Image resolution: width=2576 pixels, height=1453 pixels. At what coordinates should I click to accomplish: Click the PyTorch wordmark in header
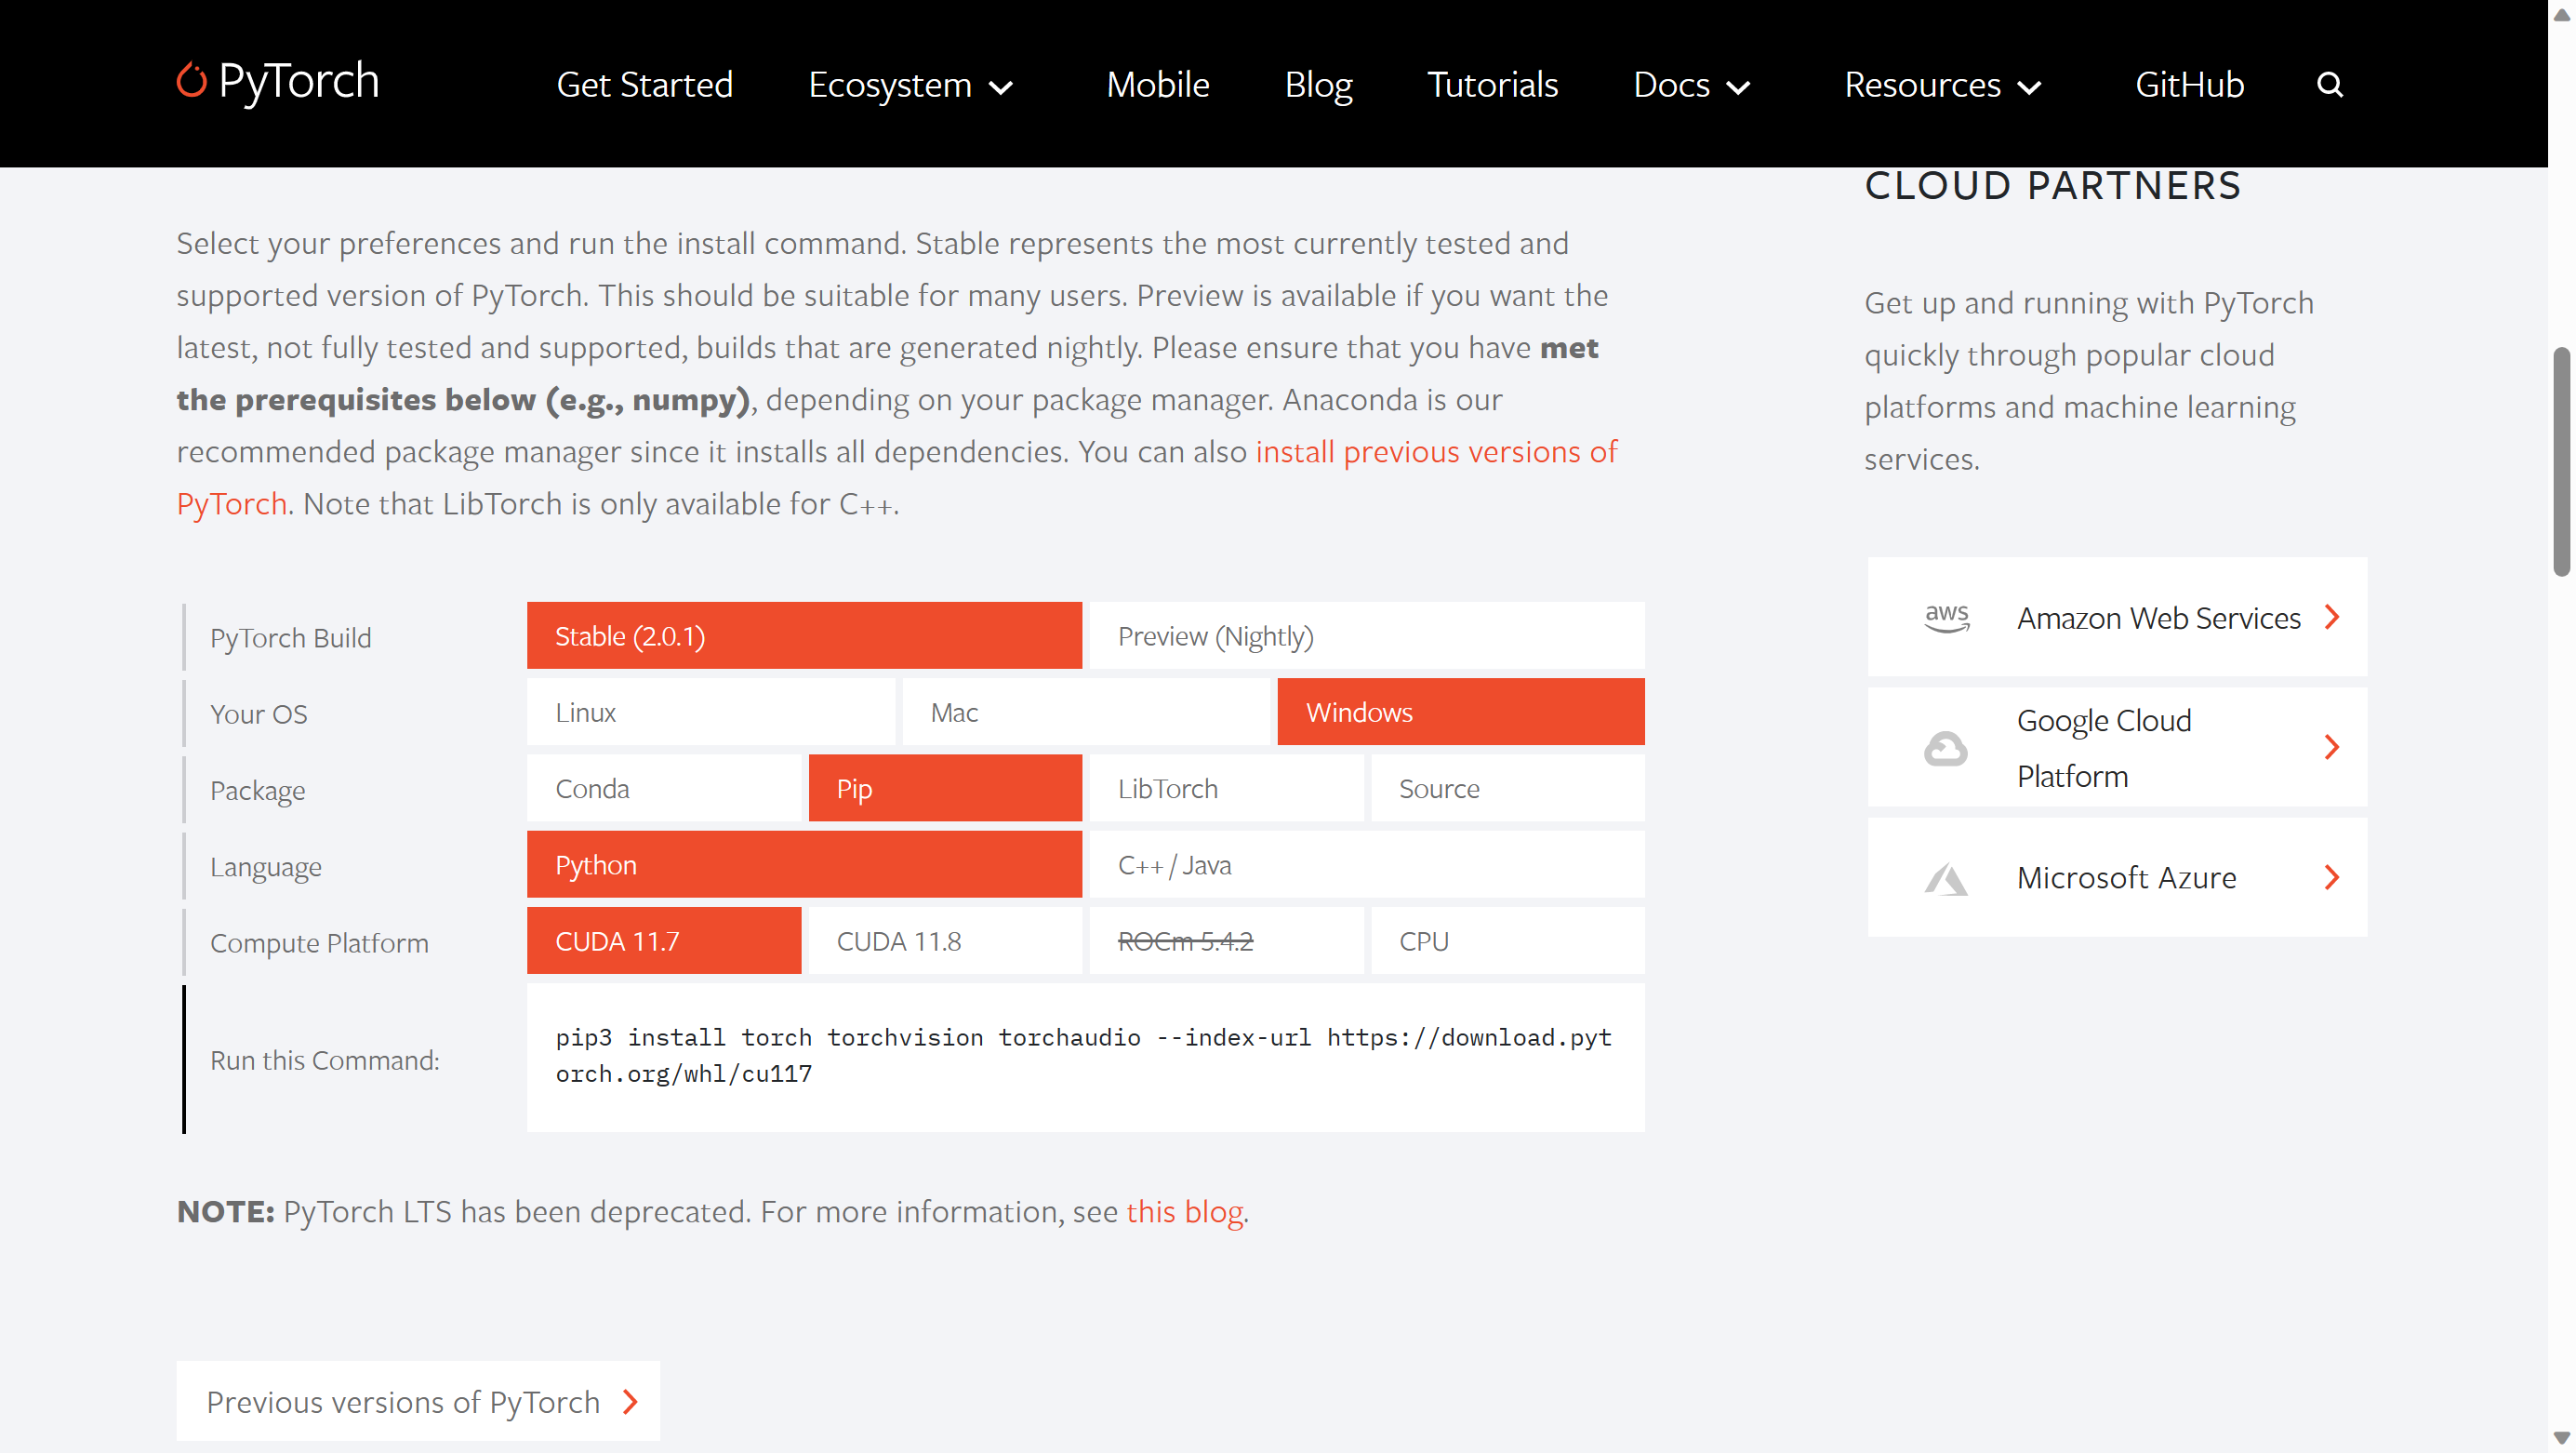[x=298, y=81]
